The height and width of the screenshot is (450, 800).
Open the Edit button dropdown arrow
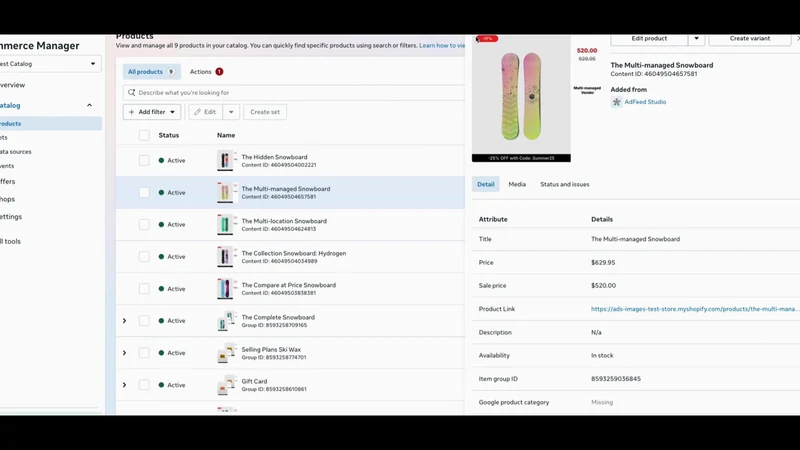click(231, 112)
